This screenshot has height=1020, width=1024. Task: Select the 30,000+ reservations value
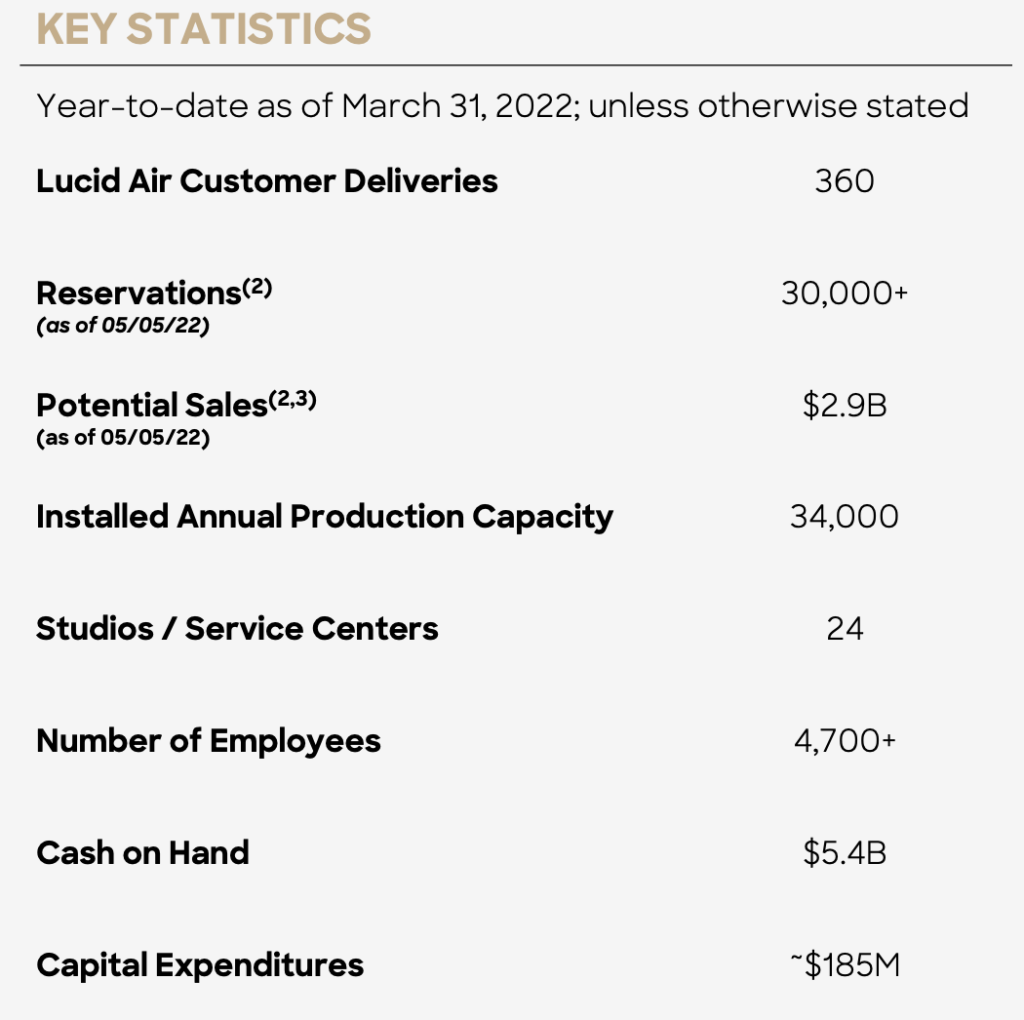[844, 293]
